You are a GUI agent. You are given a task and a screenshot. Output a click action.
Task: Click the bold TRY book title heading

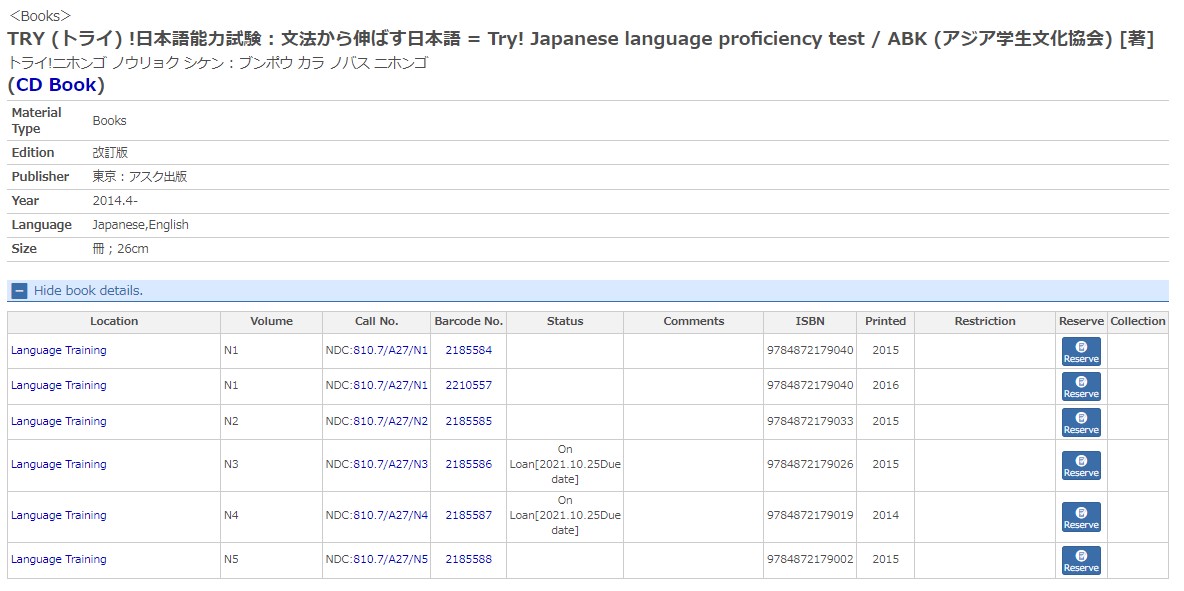(581, 39)
